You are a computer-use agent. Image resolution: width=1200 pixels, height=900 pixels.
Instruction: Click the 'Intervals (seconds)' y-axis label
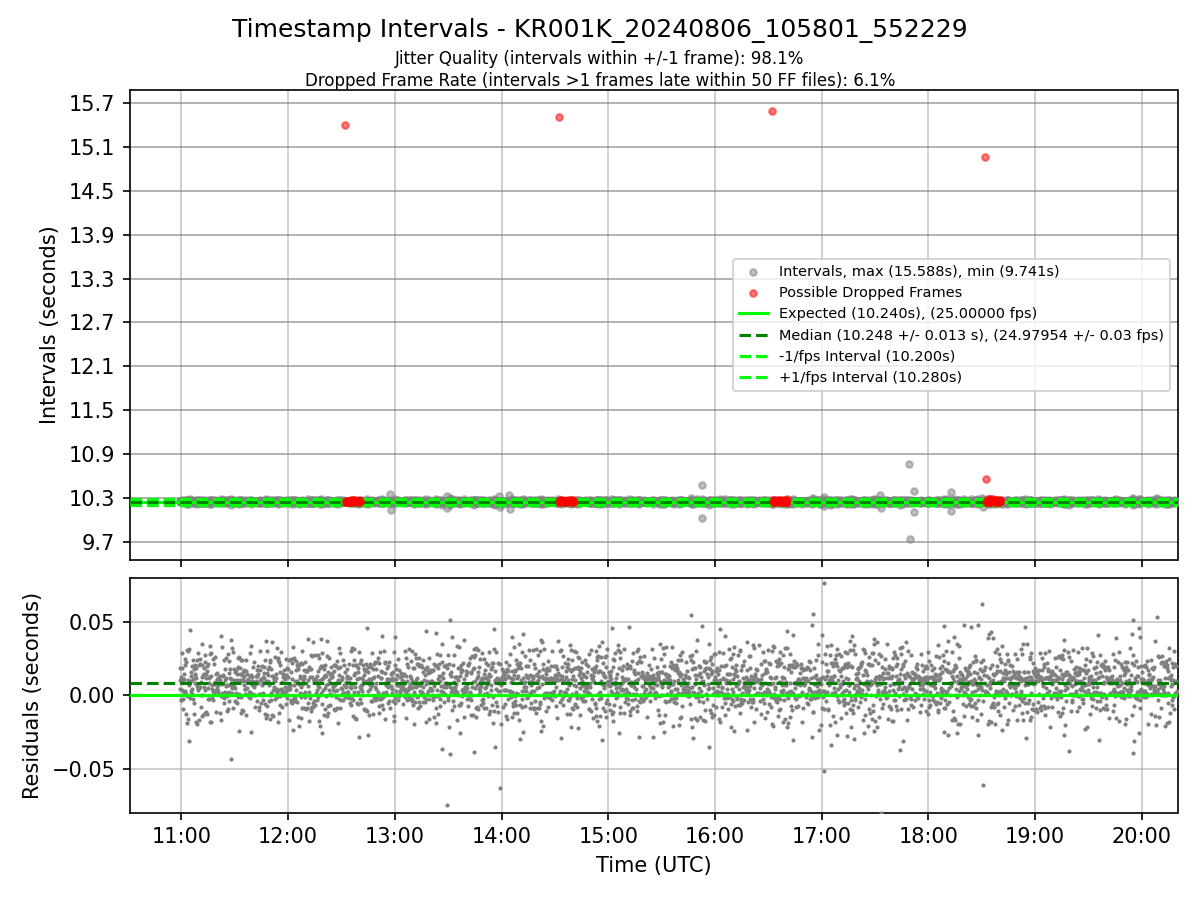48,325
